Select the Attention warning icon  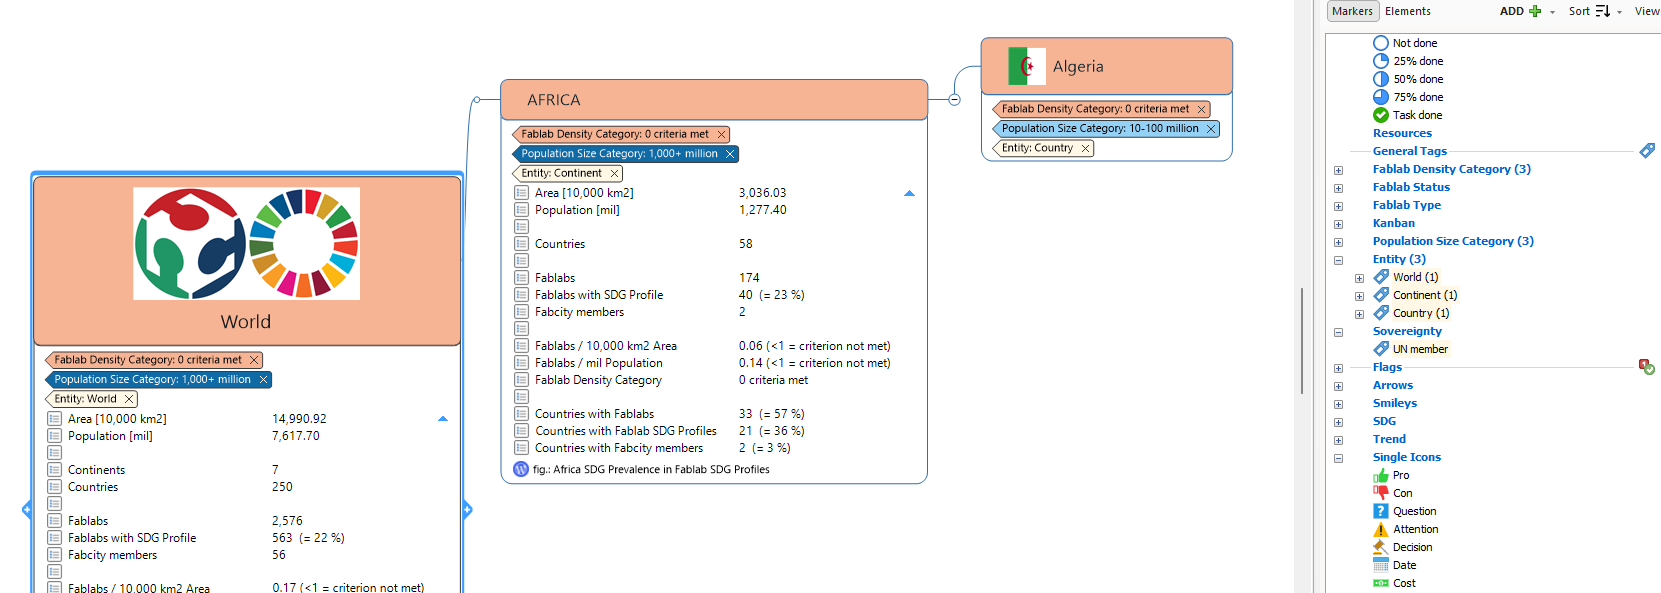[1381, 530]
